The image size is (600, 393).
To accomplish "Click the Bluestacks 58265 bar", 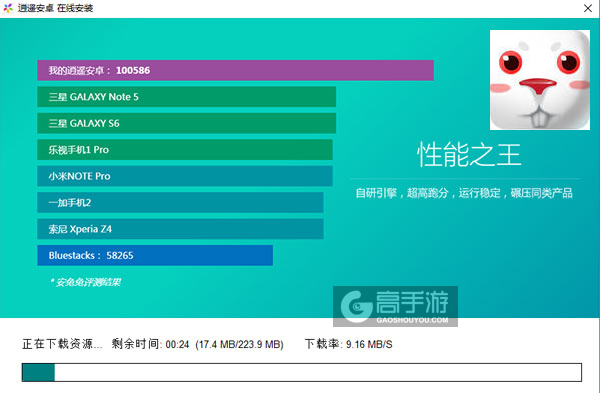I will click(155, 255).
